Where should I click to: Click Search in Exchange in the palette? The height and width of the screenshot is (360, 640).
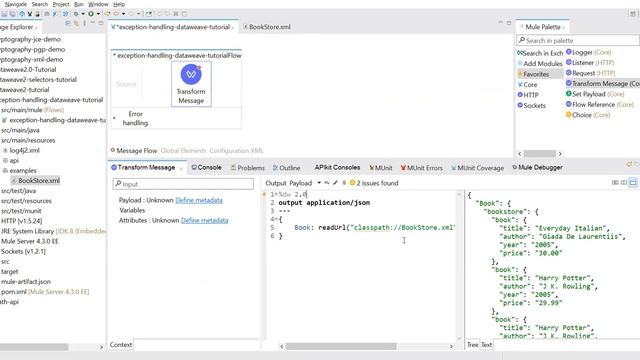pyautogui.click(x=540, y=53)
